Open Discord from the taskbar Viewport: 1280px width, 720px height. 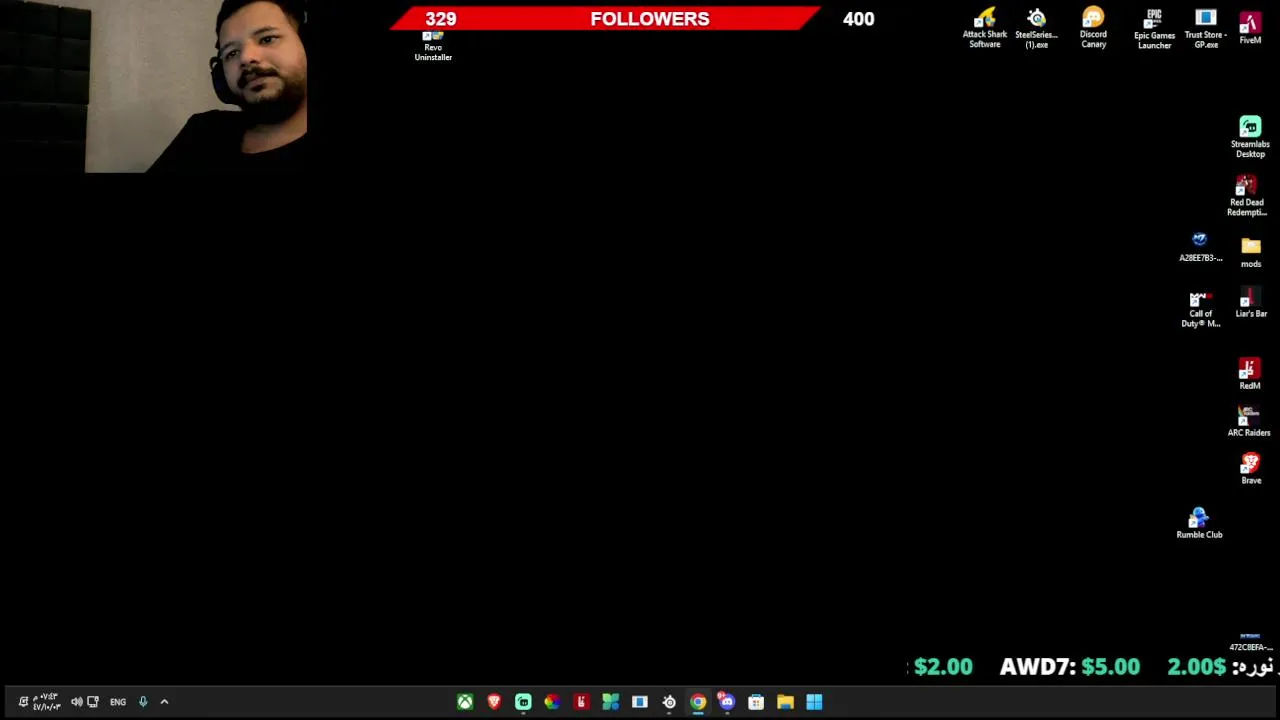(x=727, y=702)
